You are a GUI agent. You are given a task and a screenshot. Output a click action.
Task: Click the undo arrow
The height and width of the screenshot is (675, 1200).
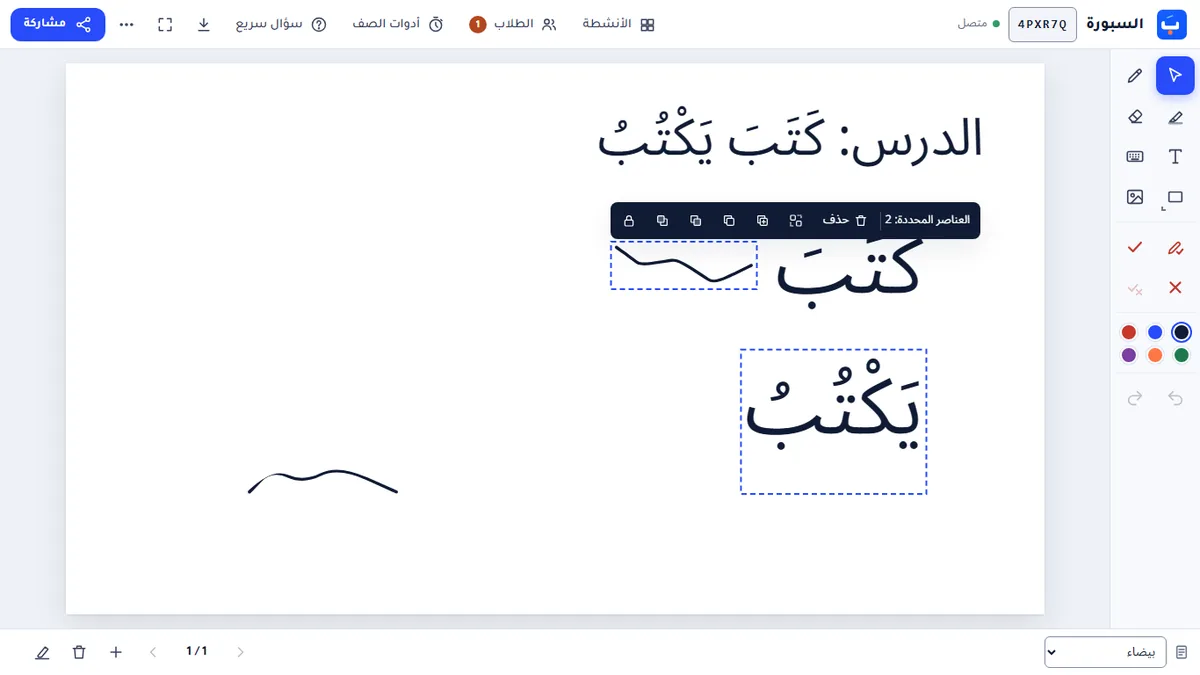1175,399
